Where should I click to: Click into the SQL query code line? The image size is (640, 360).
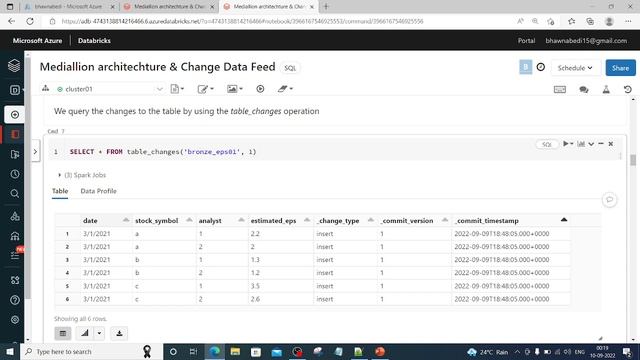[x=163, y=152]
